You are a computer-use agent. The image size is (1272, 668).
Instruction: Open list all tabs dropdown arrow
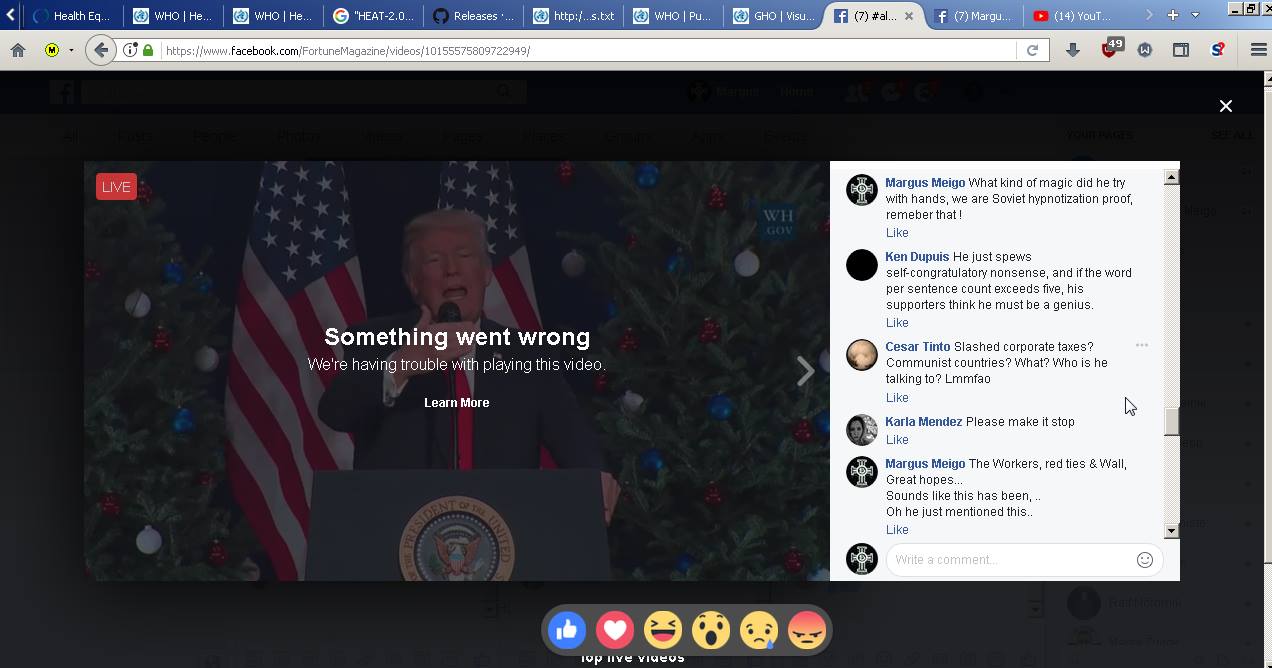pyautogui.click(x=1194, y=15)
